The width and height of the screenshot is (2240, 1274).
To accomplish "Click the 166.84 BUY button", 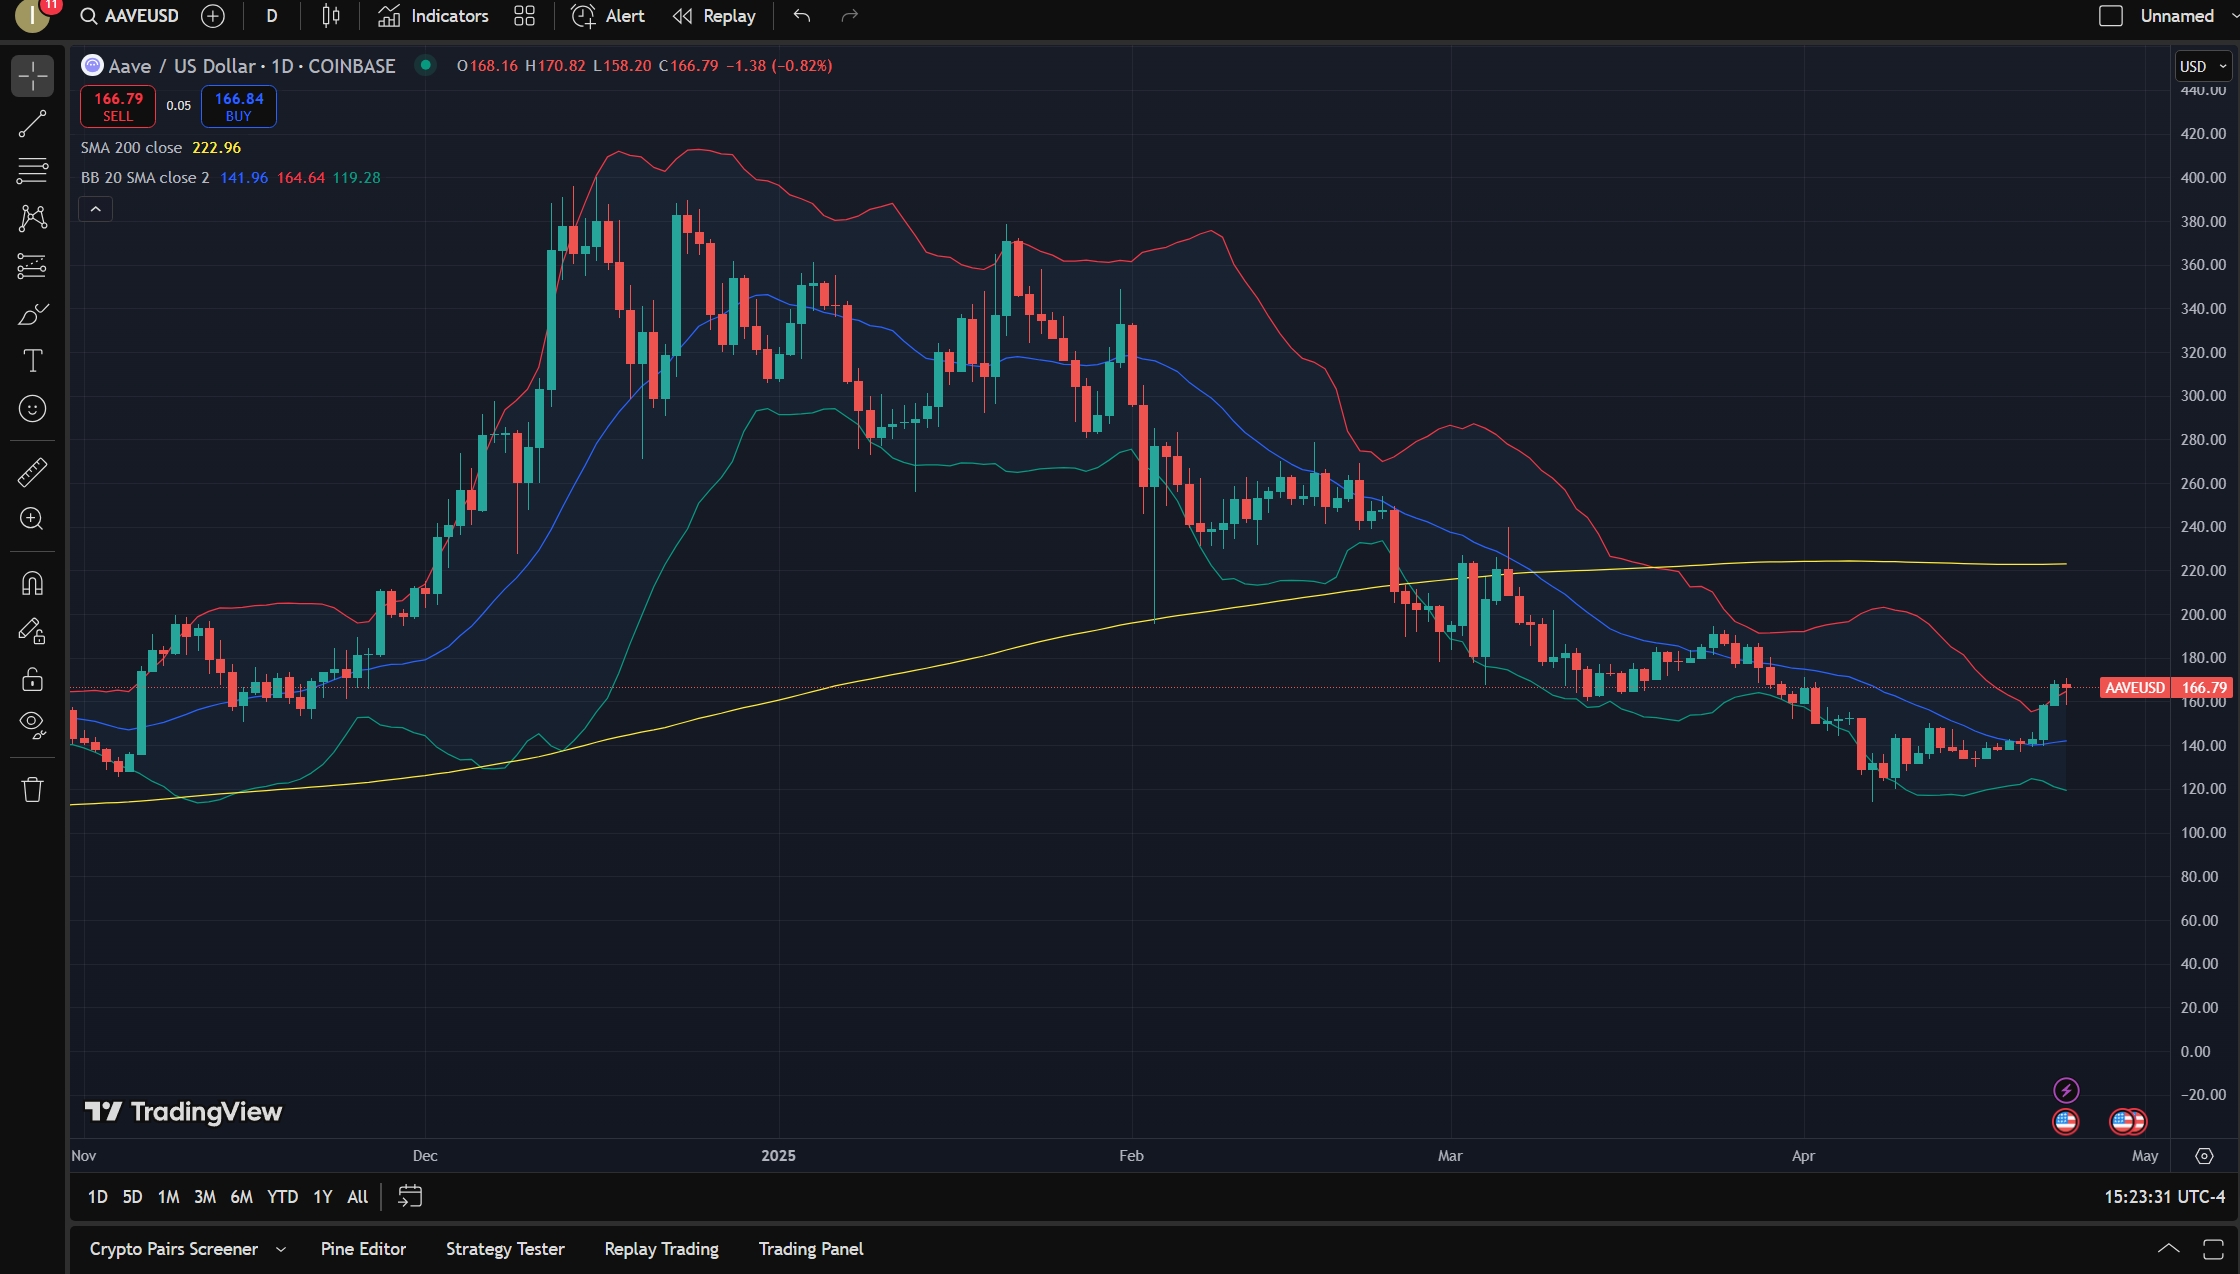I will click(x=239, y=106).
